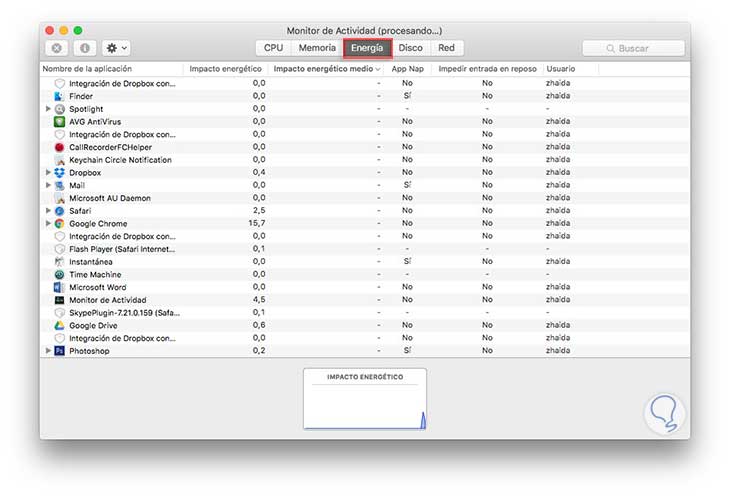Image resolution: width=730 pixels, height=496 pixels.
Task: Select the CallRecorderFCHelper process name
Action: pyautogui.click(x=110, y=147)
